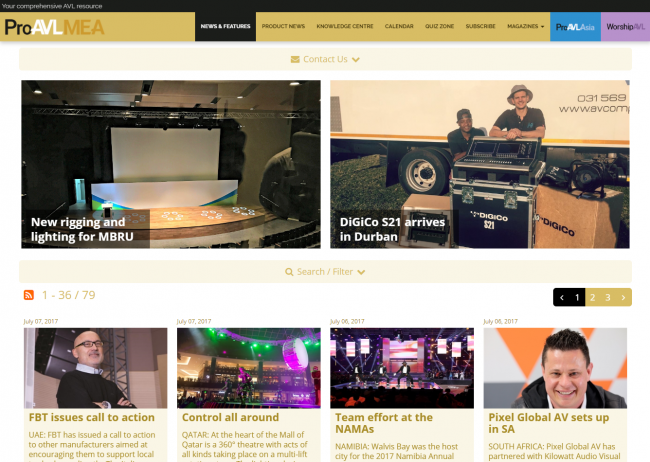Expand the Magazines dropdown menu
650x462 pixels.
pos(525,26)
